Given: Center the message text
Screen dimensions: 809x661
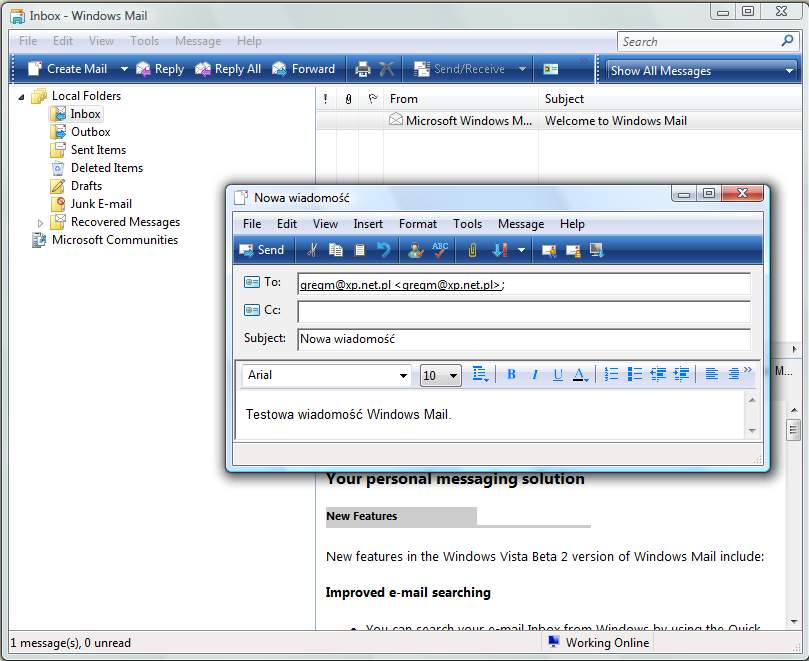Looking at the screenshot, I should (734, 374).
